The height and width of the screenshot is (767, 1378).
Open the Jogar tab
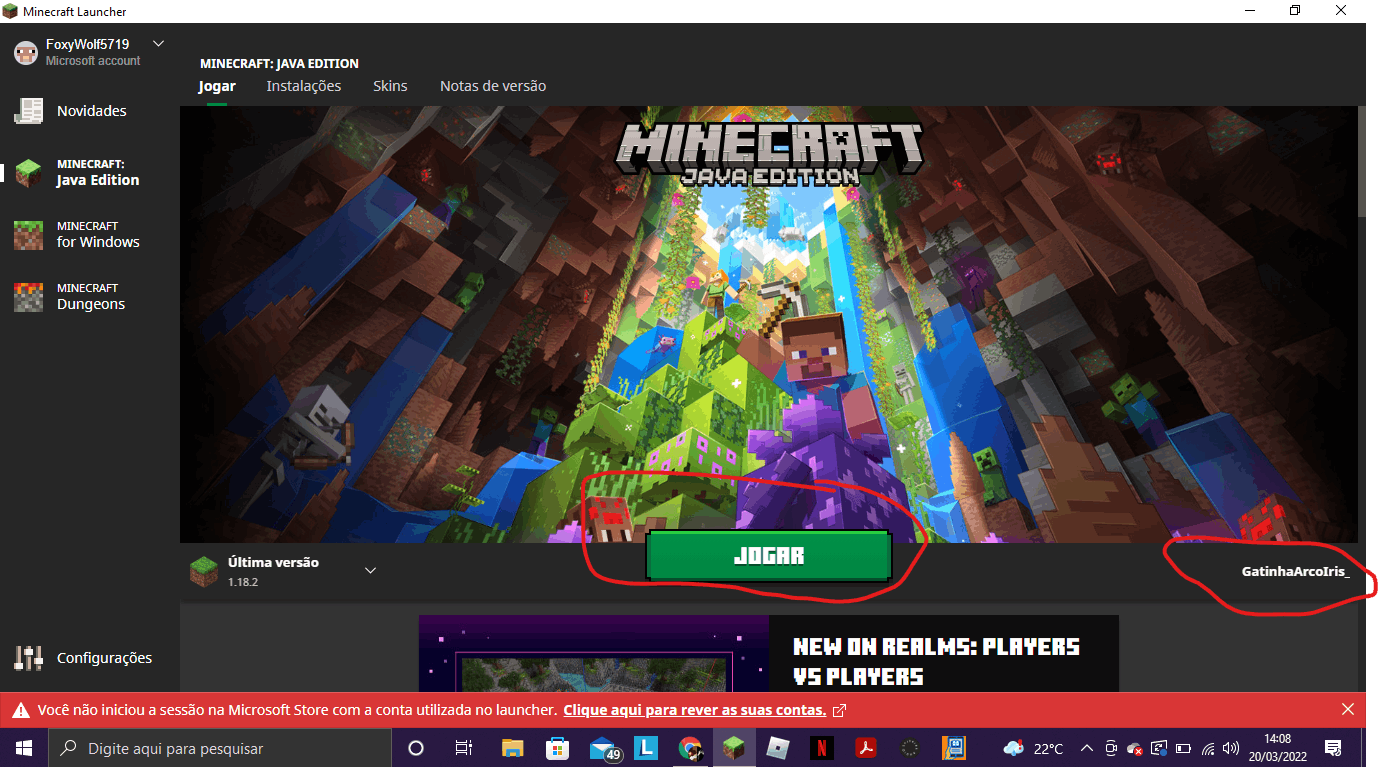[217, 86]
